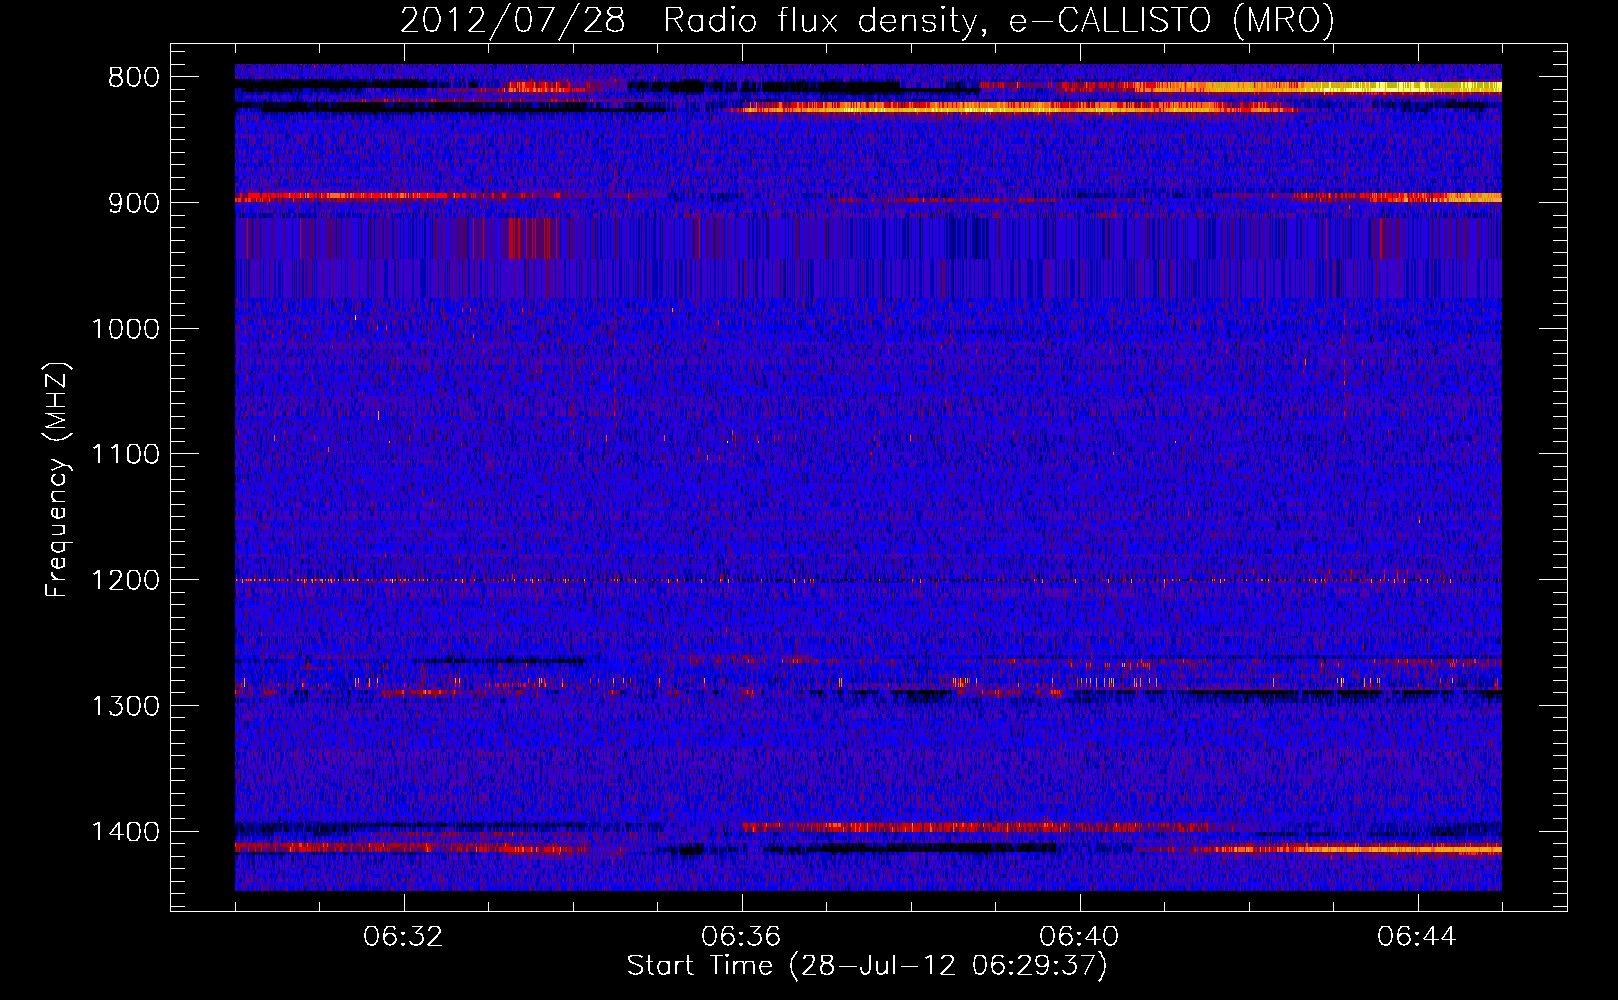Click the 06:44 time axis label
This screenshot has width=1618, height=1000.
(x=1417, y=937)
